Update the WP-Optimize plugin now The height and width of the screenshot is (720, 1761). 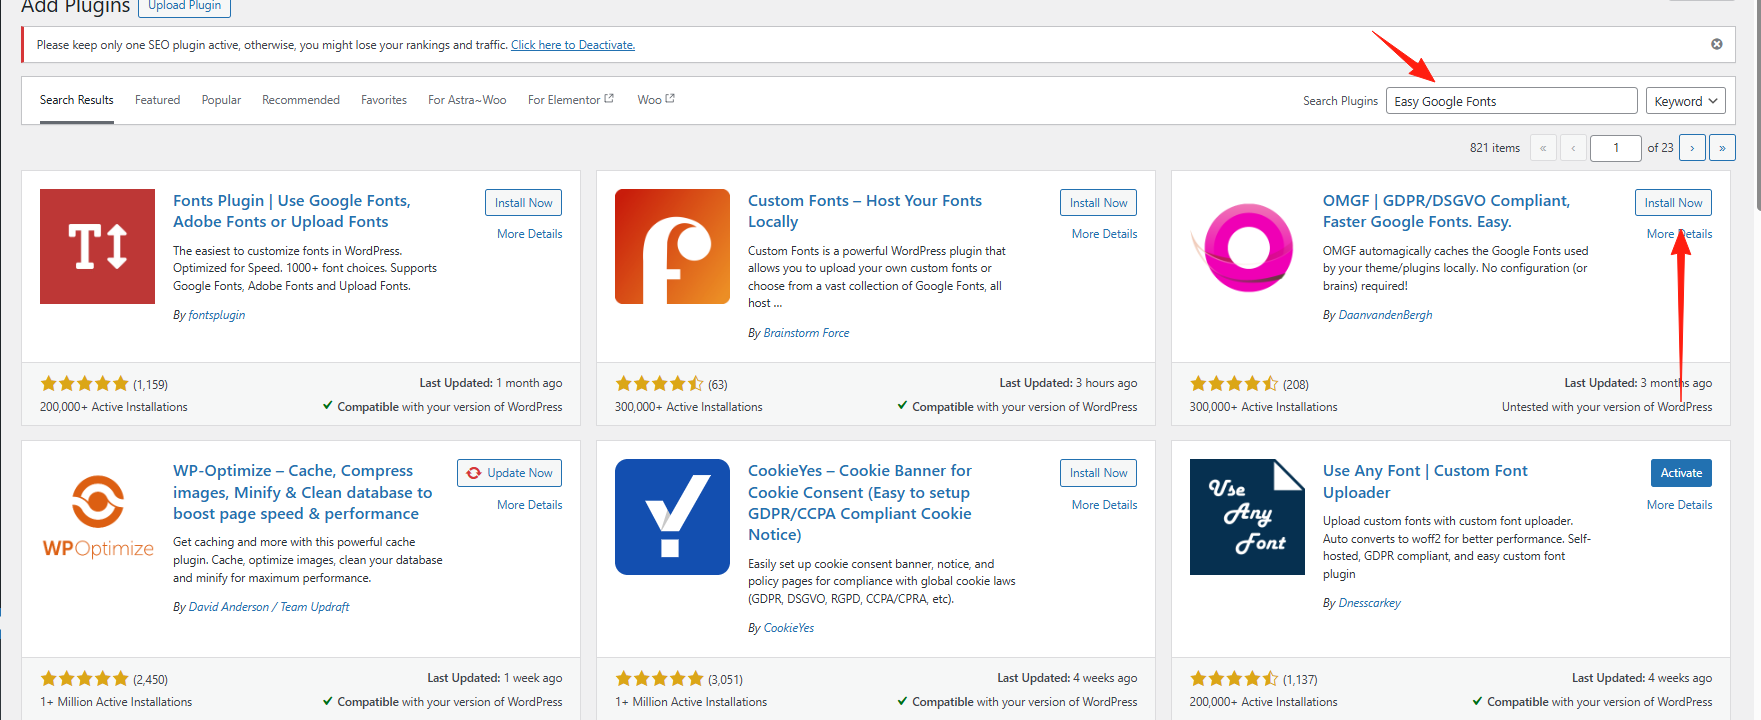[510, 473]
